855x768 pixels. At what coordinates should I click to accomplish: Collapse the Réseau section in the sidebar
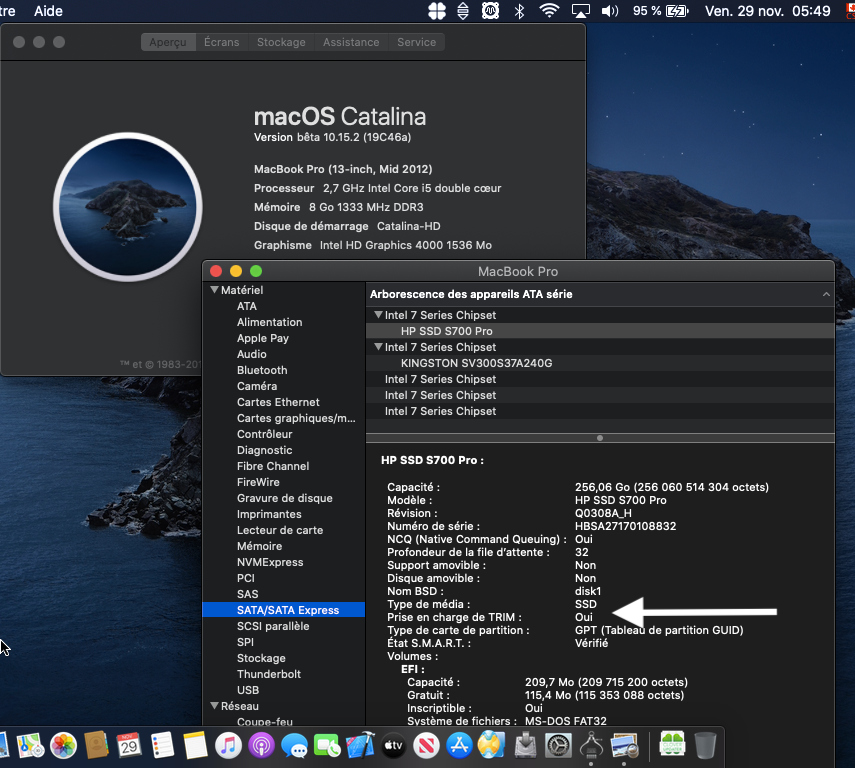click(x=214, y=706)
